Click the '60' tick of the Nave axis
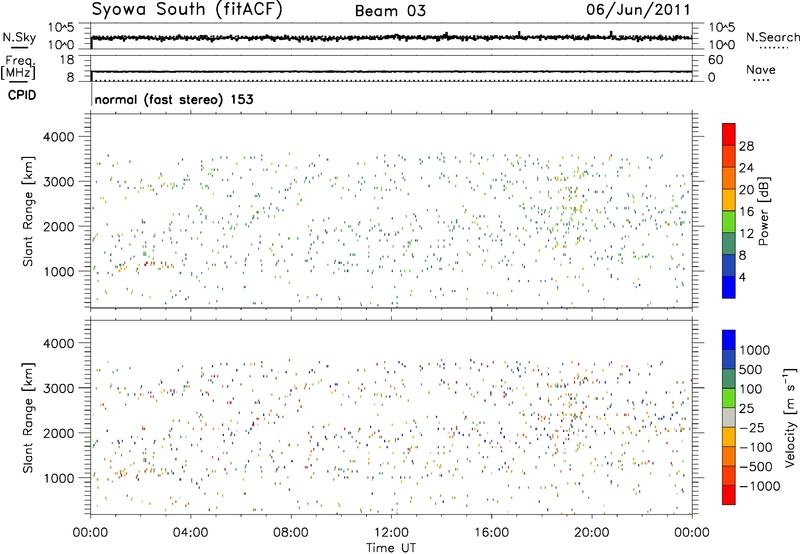 (x=716, y=60)
